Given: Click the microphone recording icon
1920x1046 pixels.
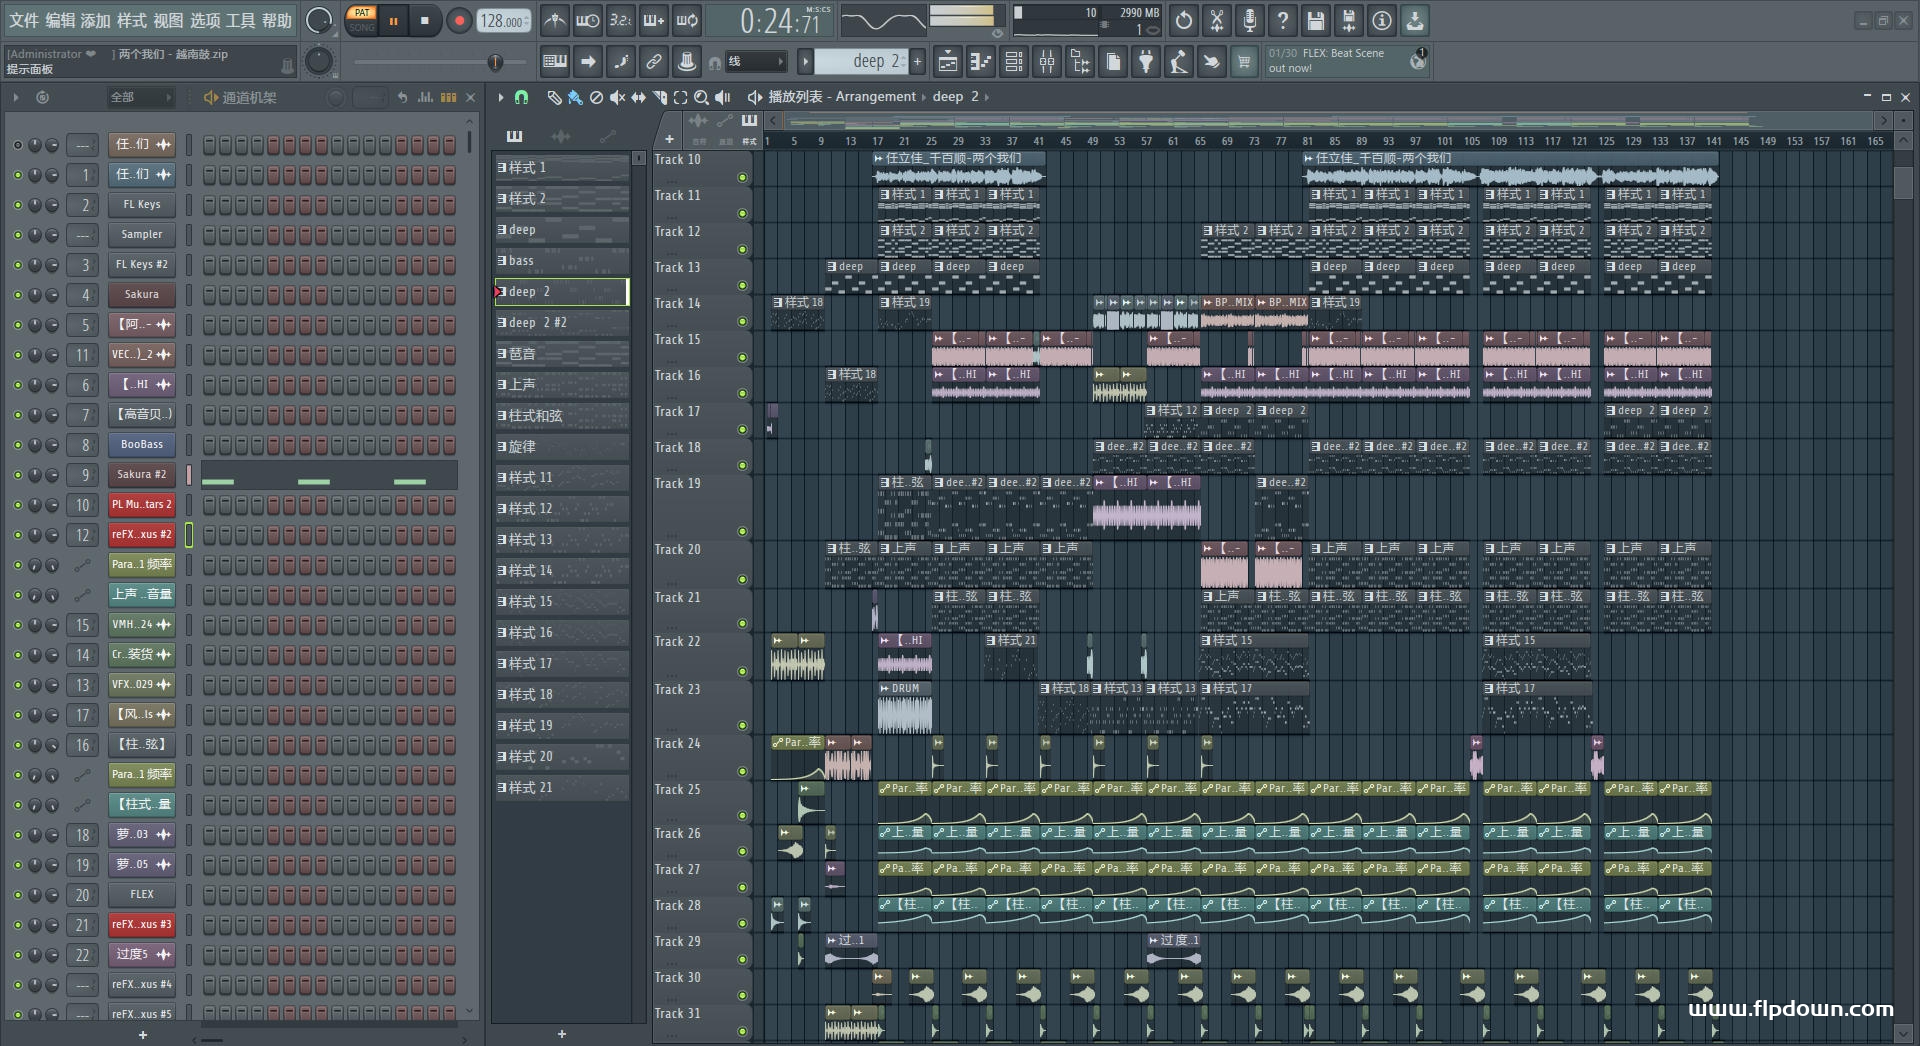Looking at the screenshot, I should (x=1249, y=20).
